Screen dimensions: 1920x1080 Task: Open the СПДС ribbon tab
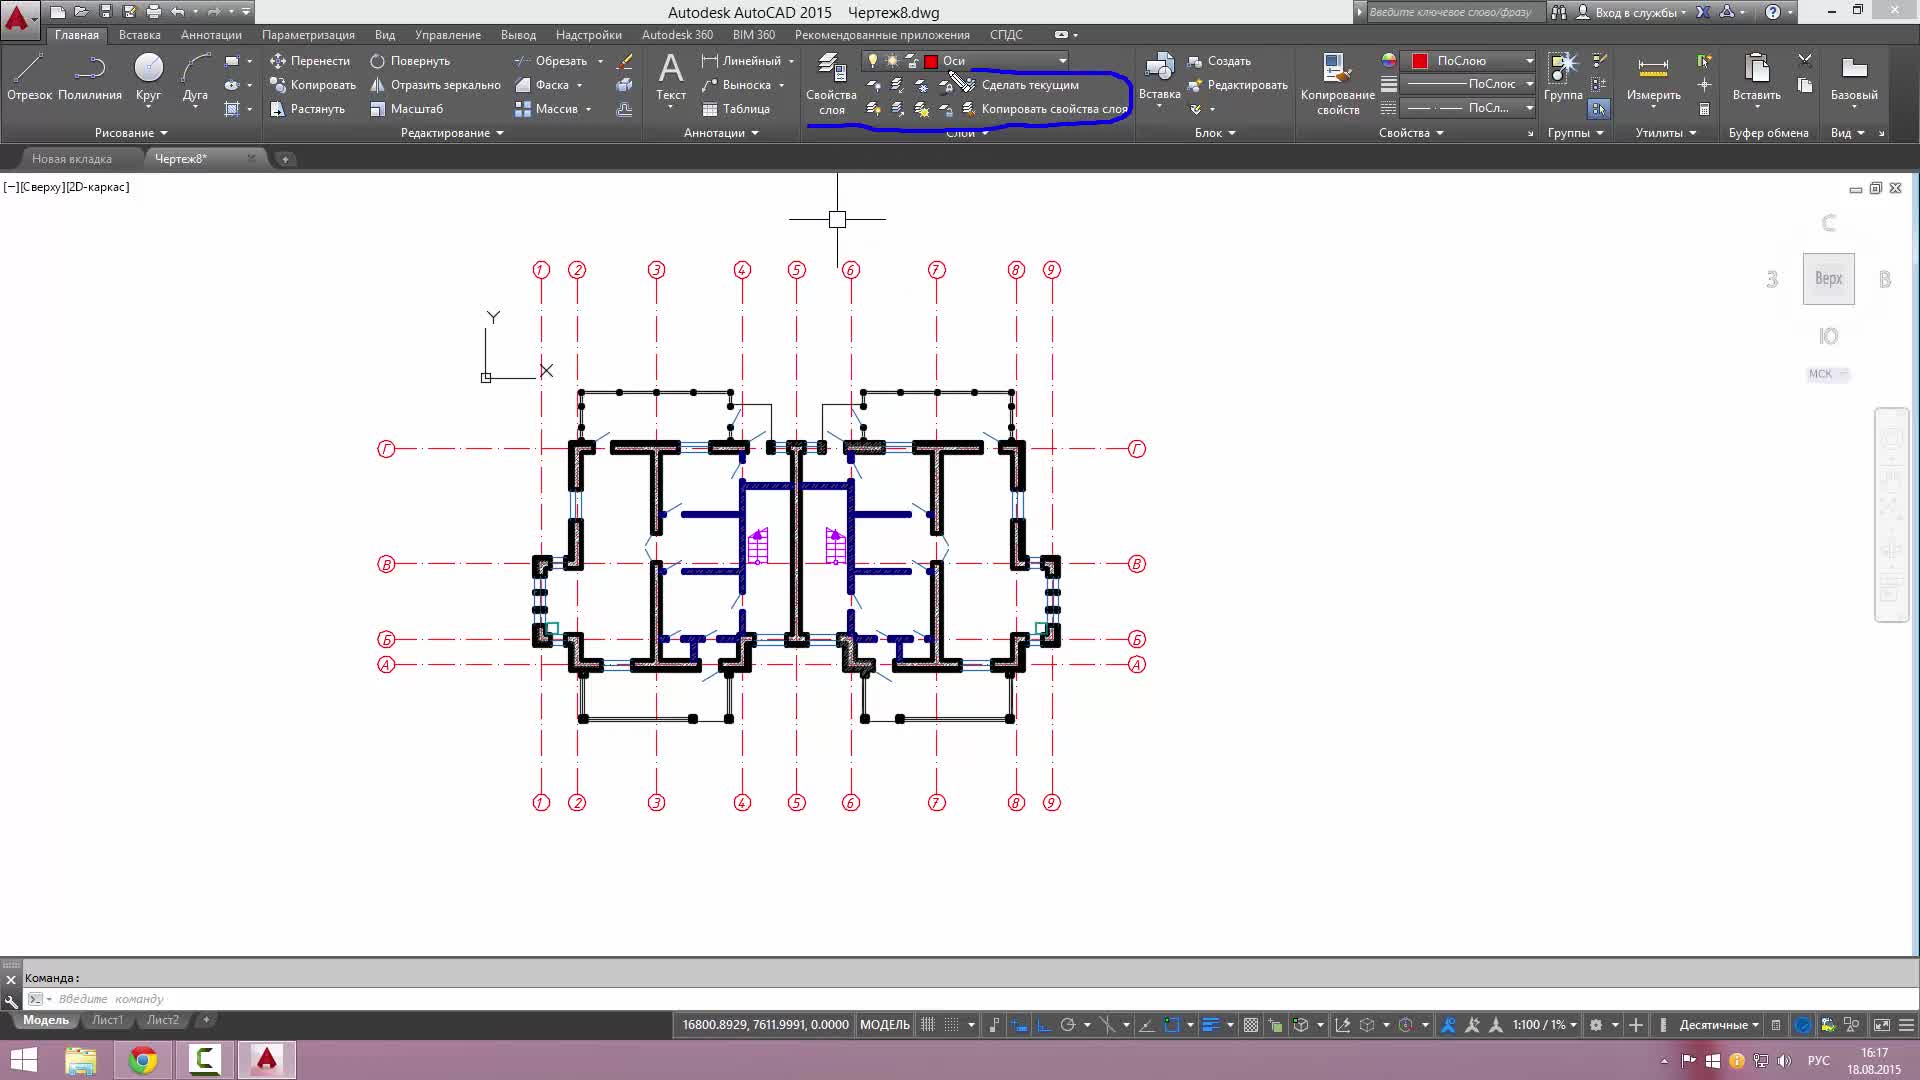1006,35
